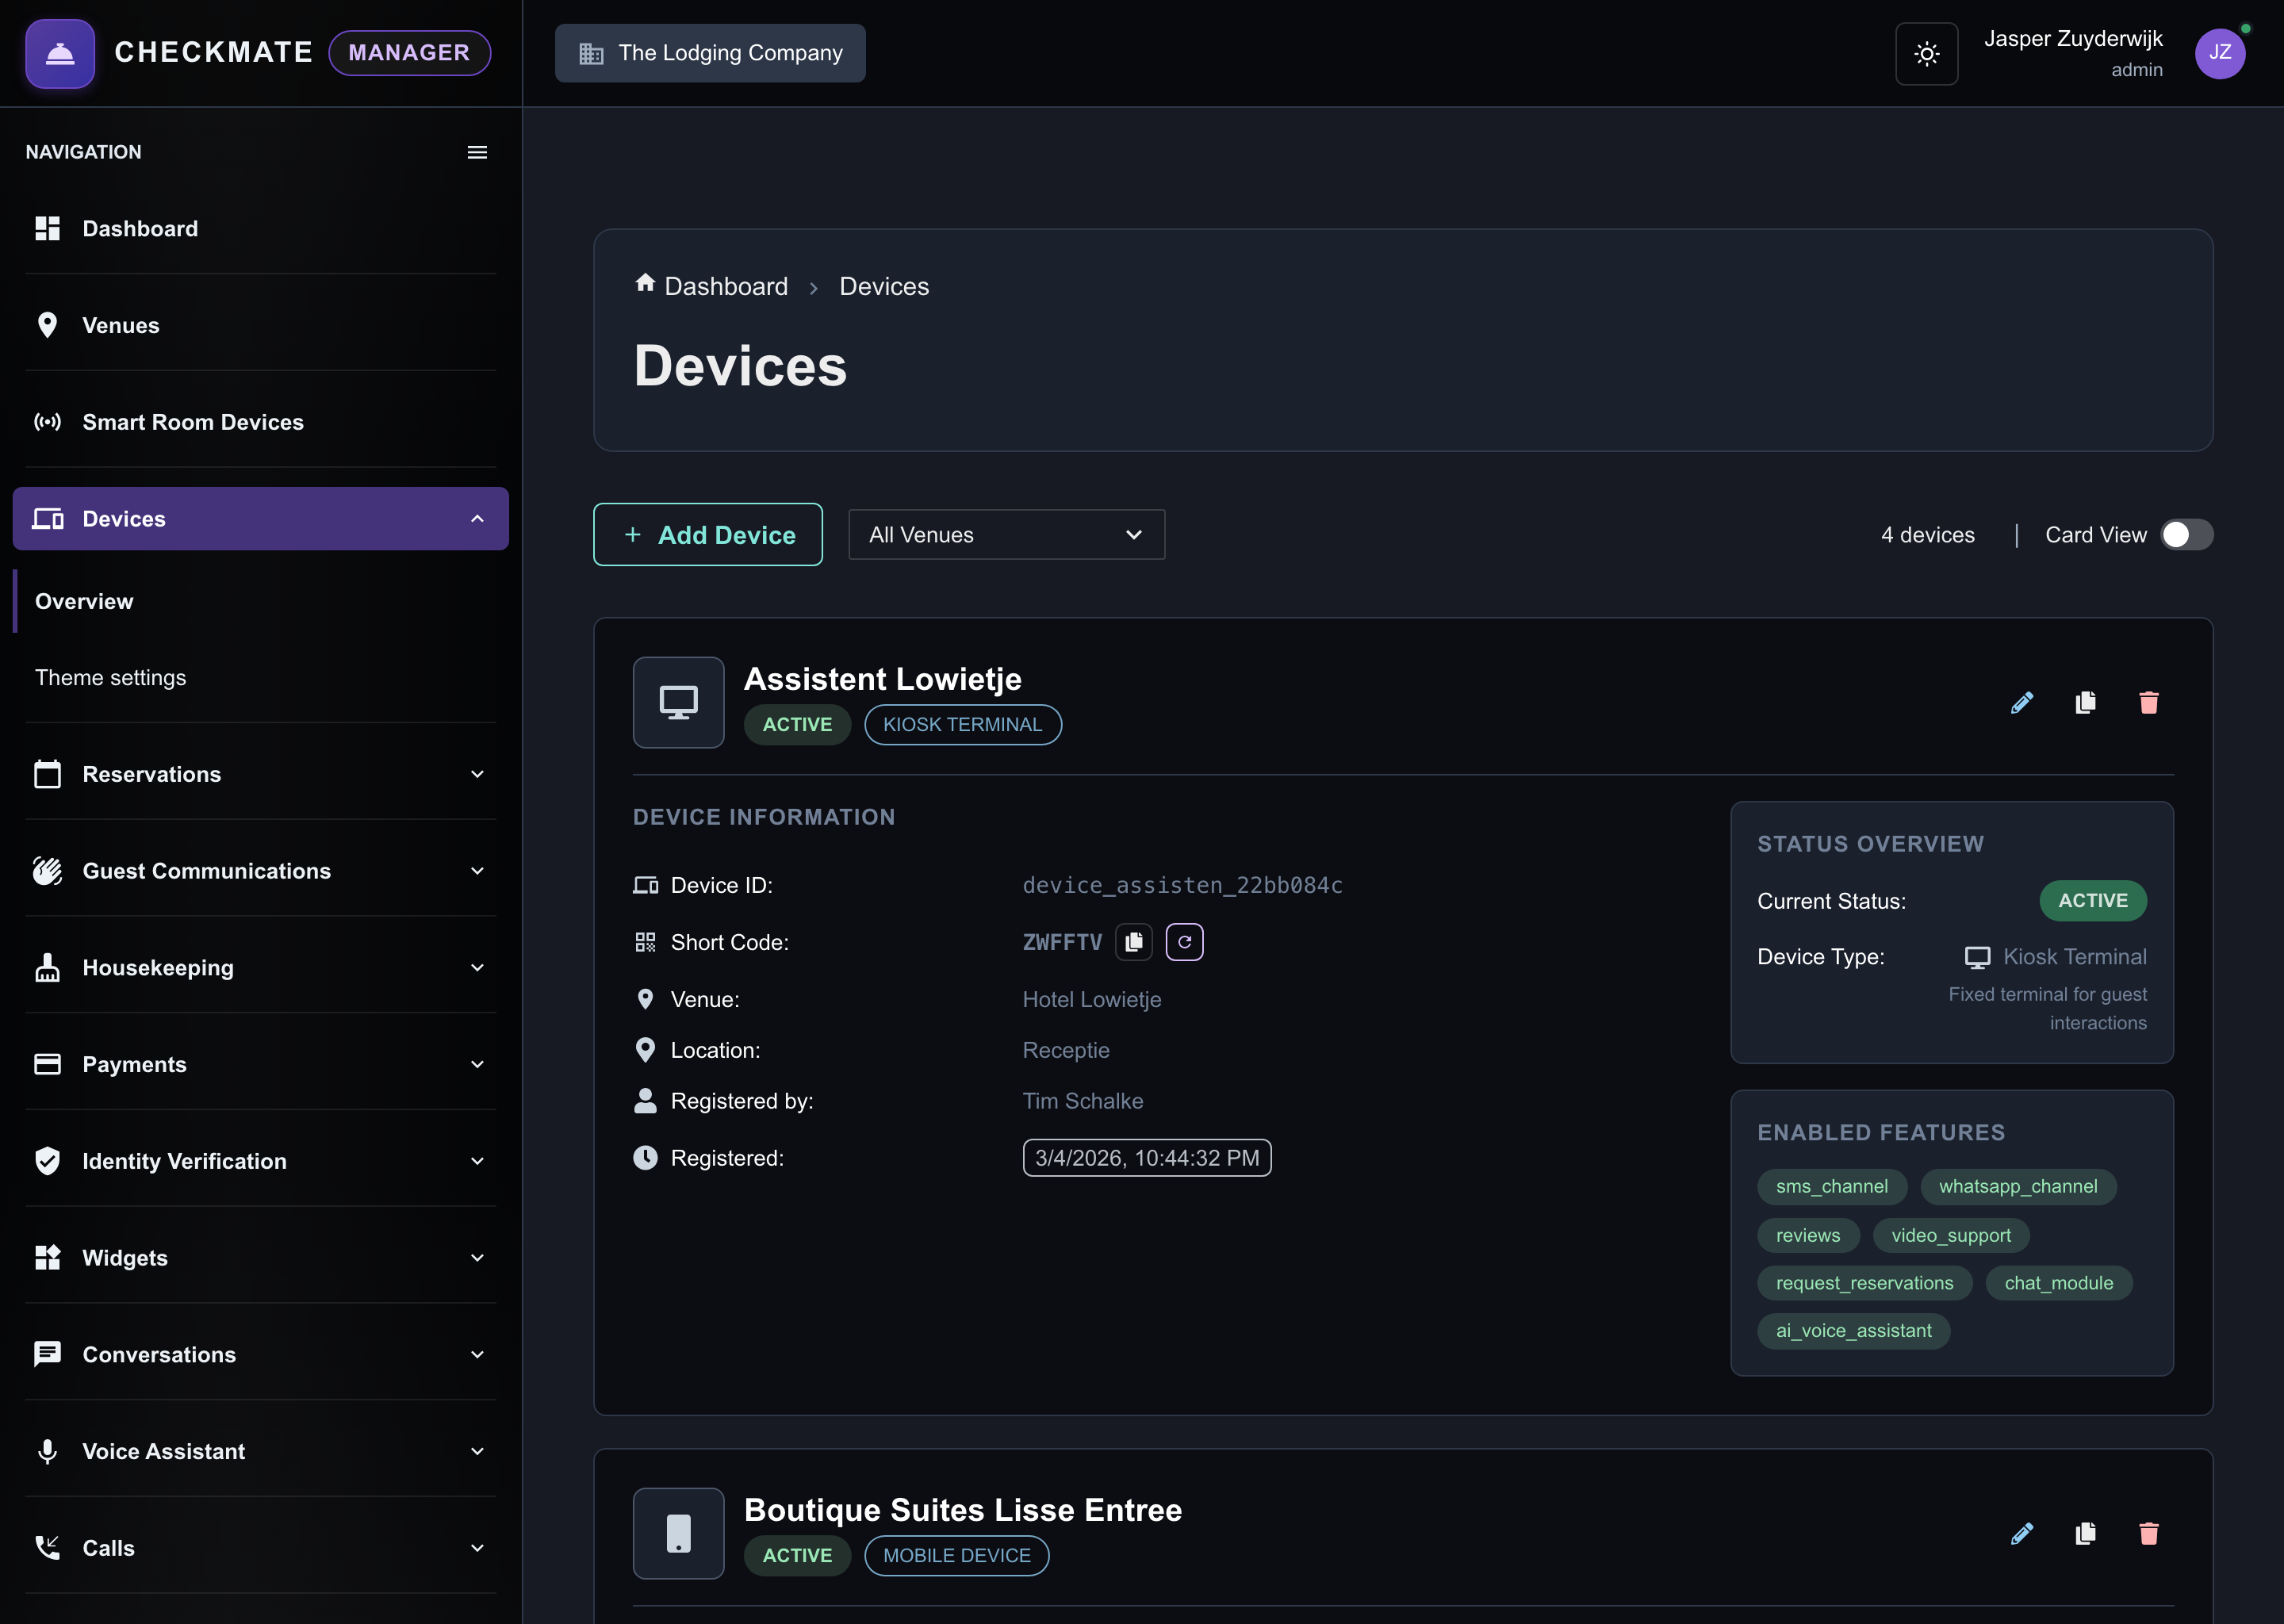This screenshot has height=1624, width=2284.
Task: Click the Venues pin icon in sidebar
Action: click(47, 325)
